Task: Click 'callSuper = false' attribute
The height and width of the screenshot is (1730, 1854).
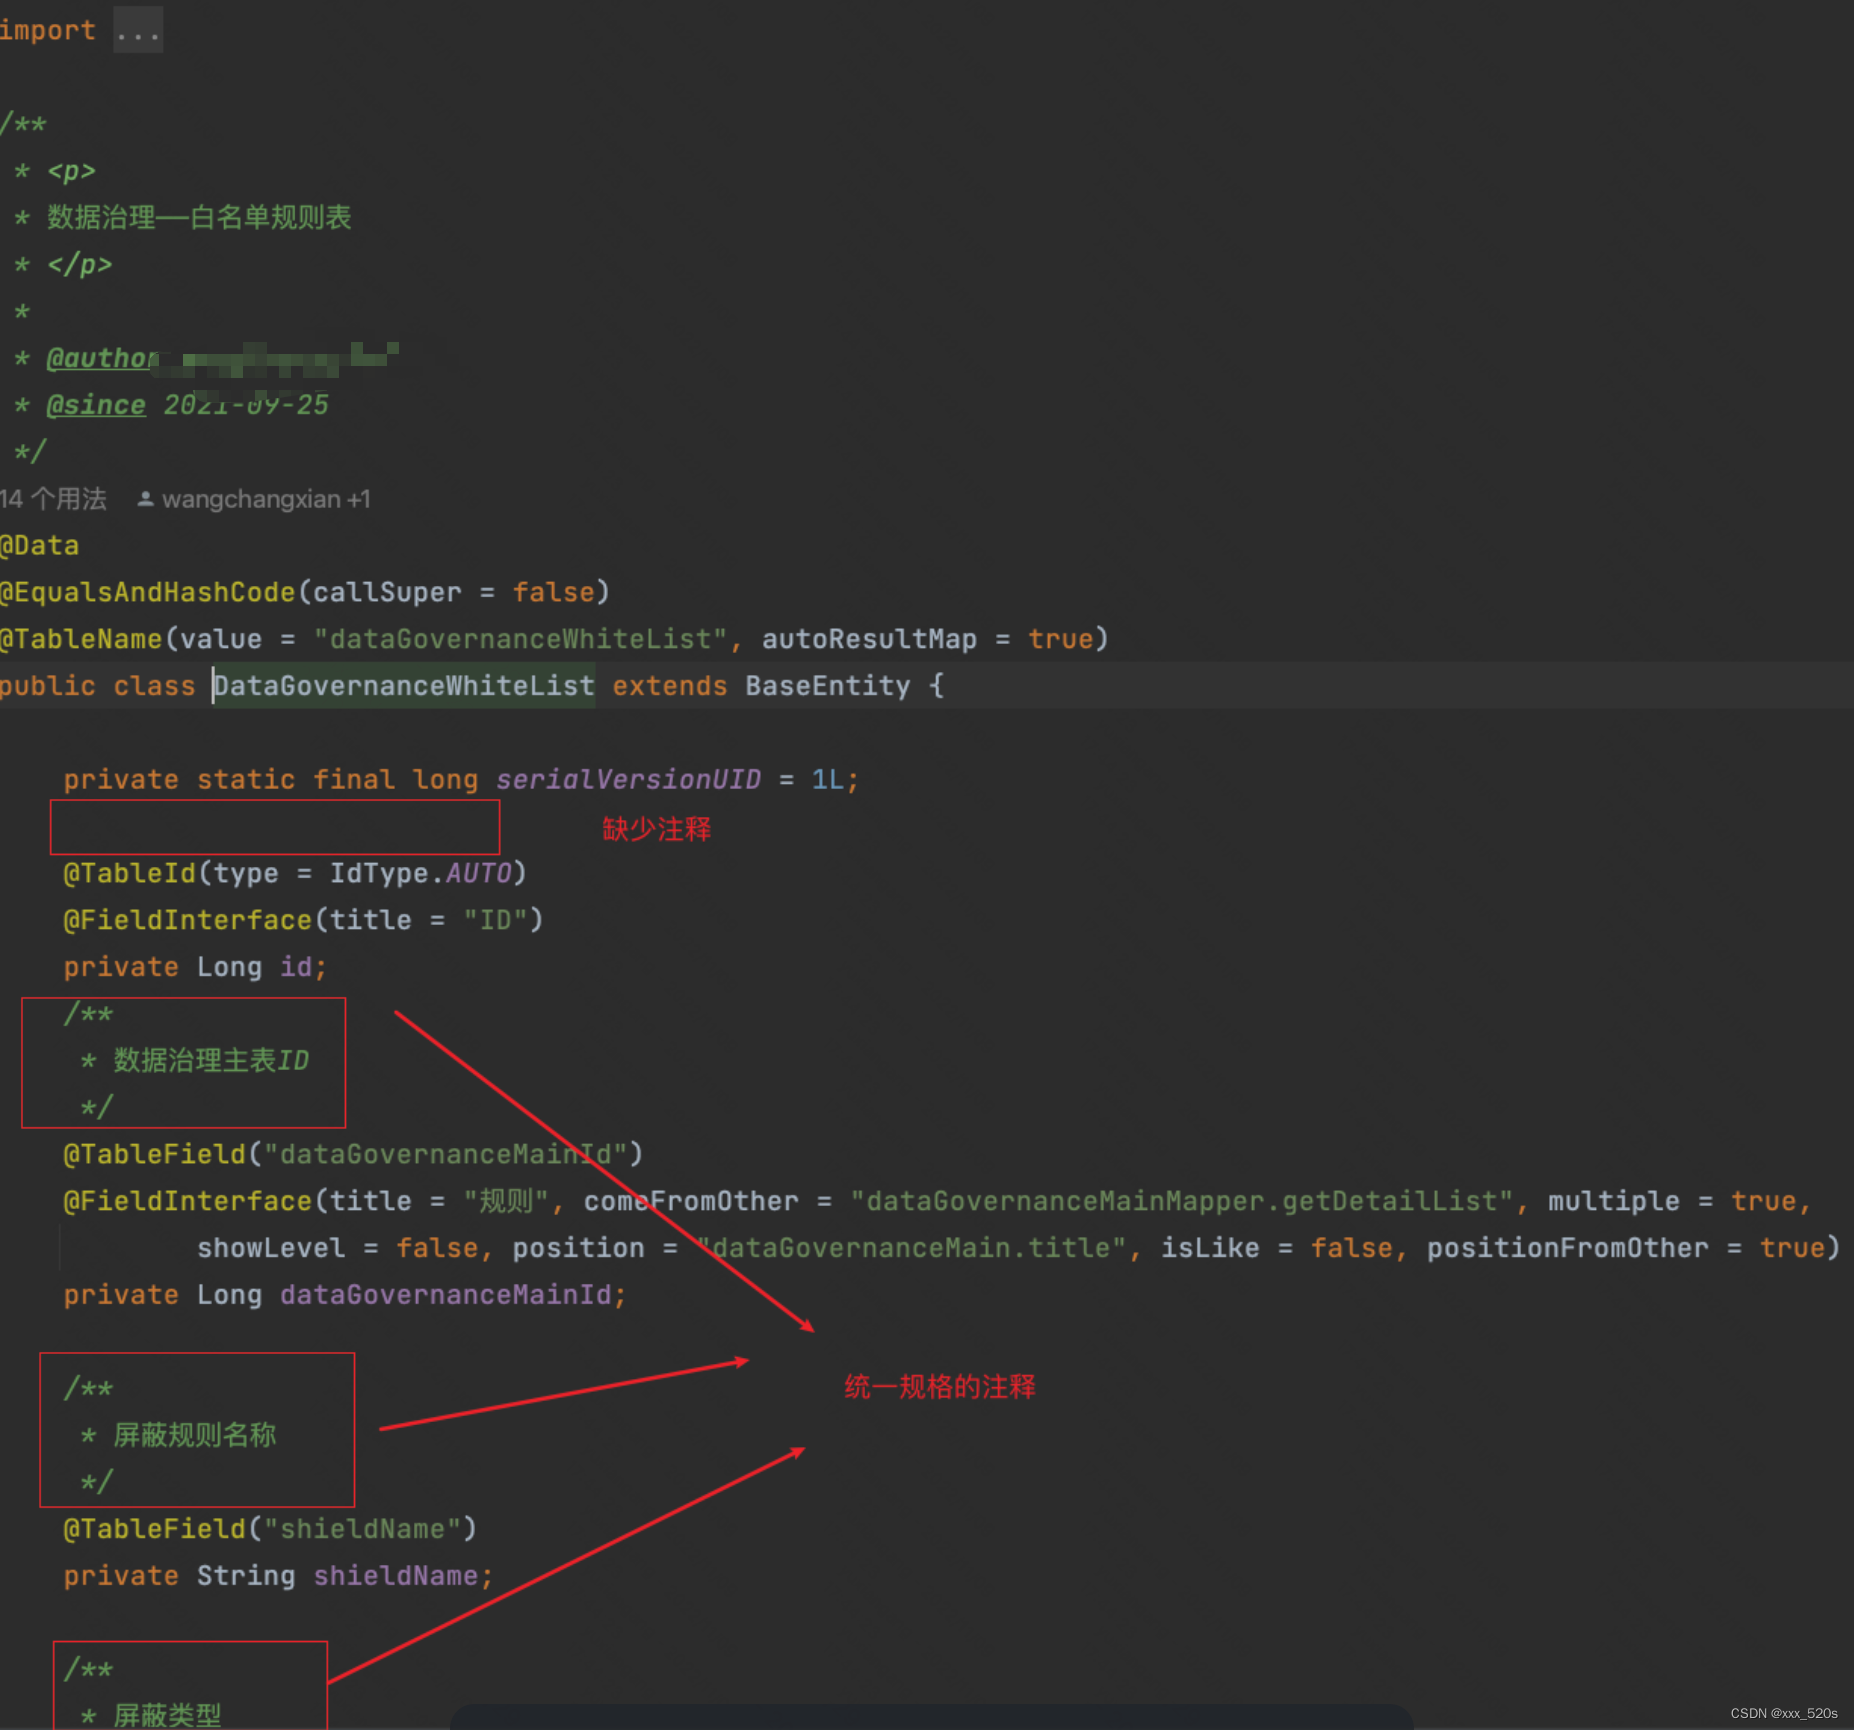Action: (x=454, y=592)
